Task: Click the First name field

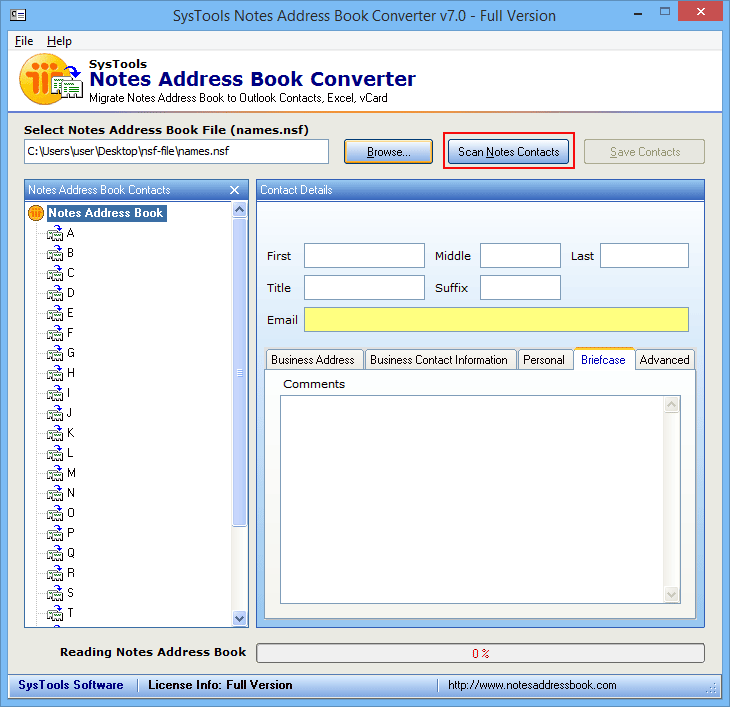Action: pyautogui.click(x=365, y=256)
